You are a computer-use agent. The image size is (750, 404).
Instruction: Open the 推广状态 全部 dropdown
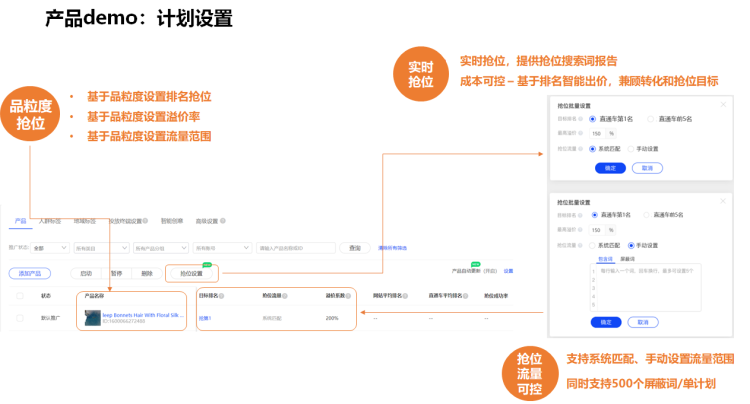(x=50, y=247)
